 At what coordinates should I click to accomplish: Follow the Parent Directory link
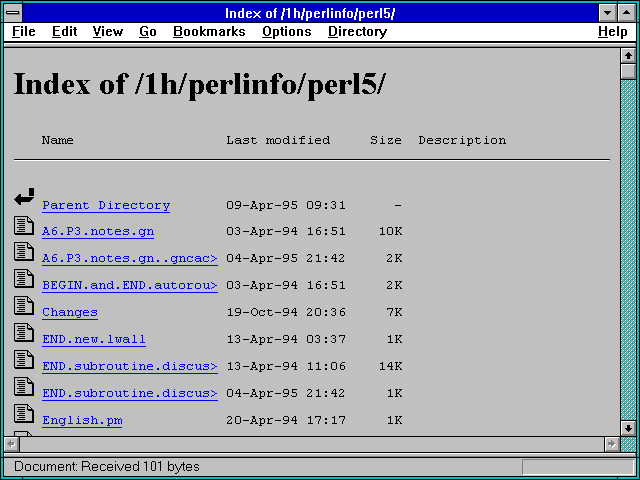point(106,205)
